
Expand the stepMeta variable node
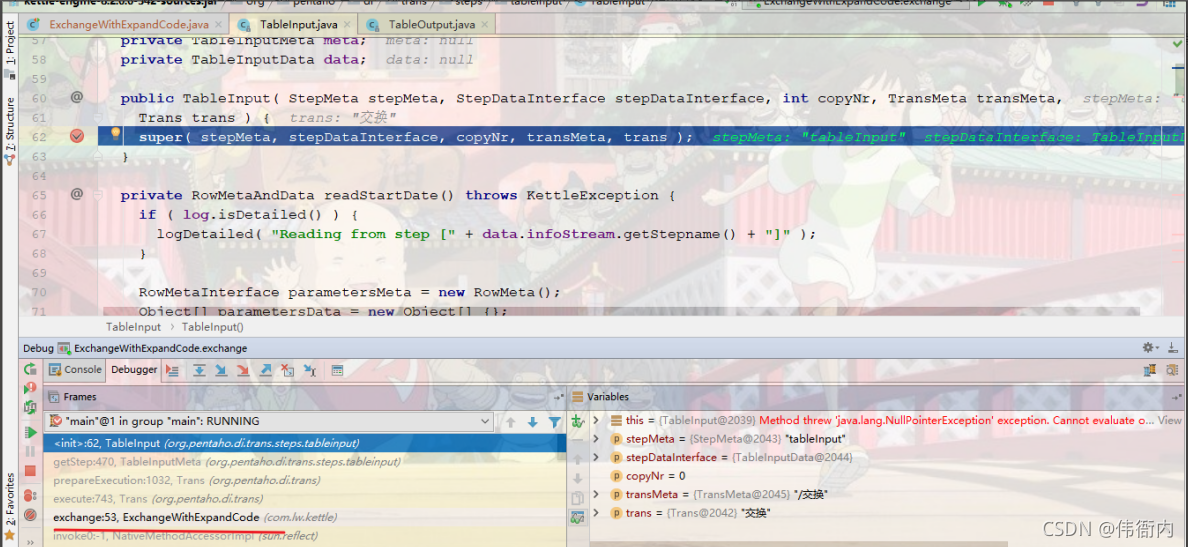pyautogui.click(x=596, y=439)
